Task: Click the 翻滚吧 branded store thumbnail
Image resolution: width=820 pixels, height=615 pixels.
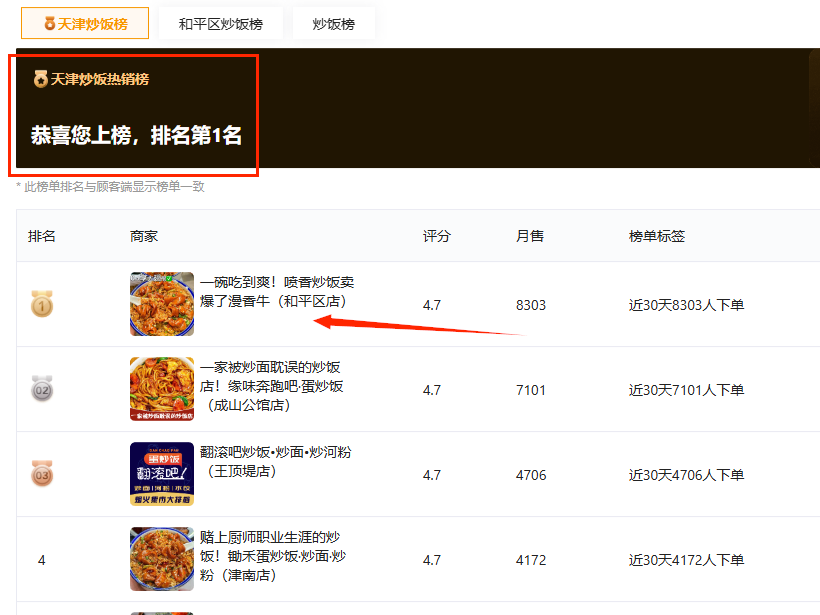Action: pos(162,474)
